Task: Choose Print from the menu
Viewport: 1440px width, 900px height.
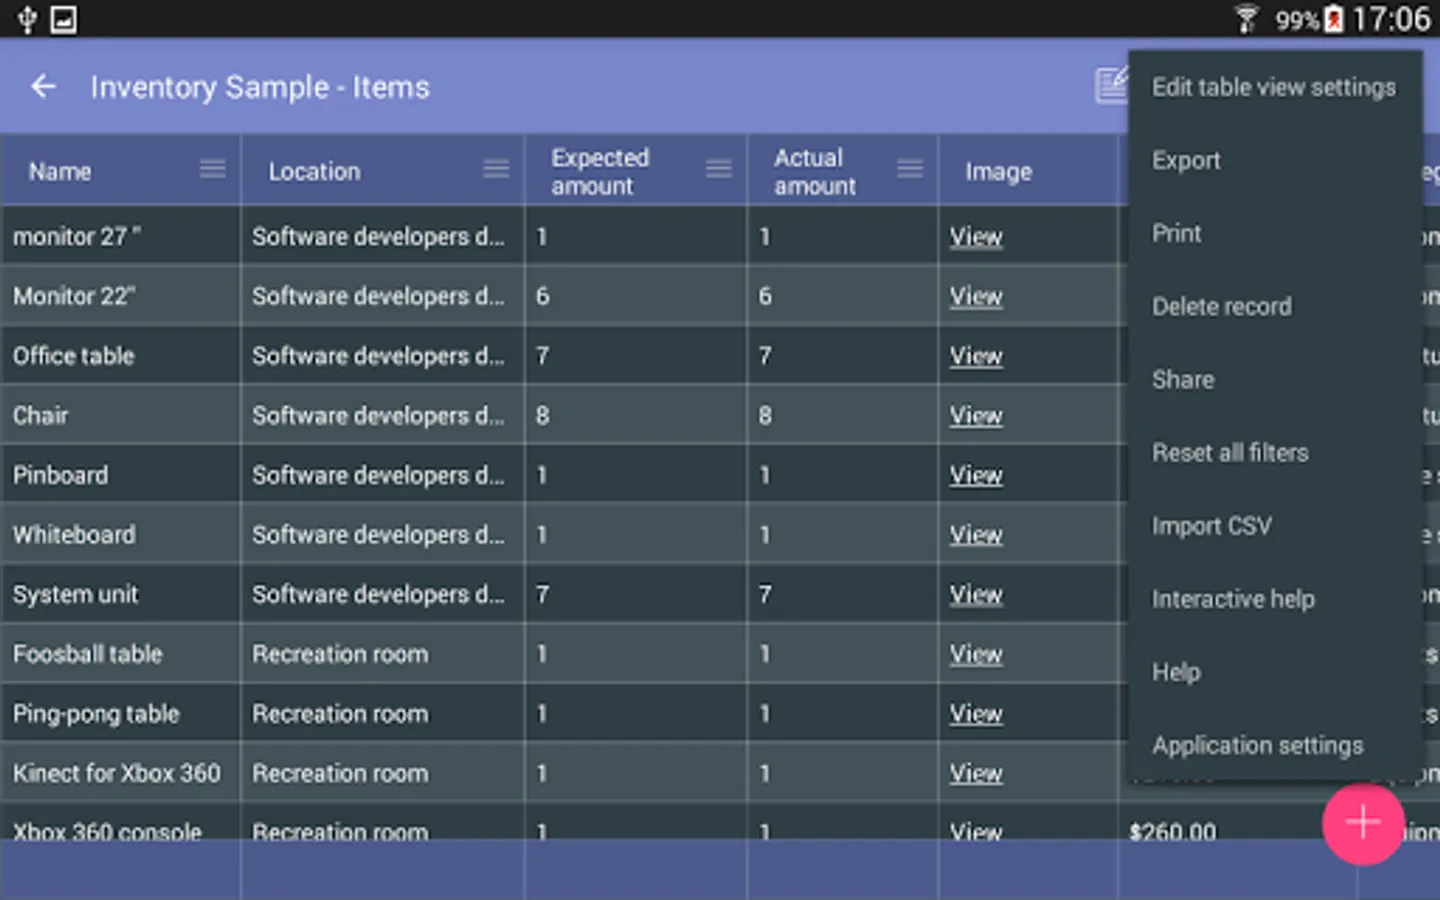Action: [1274, 233]
